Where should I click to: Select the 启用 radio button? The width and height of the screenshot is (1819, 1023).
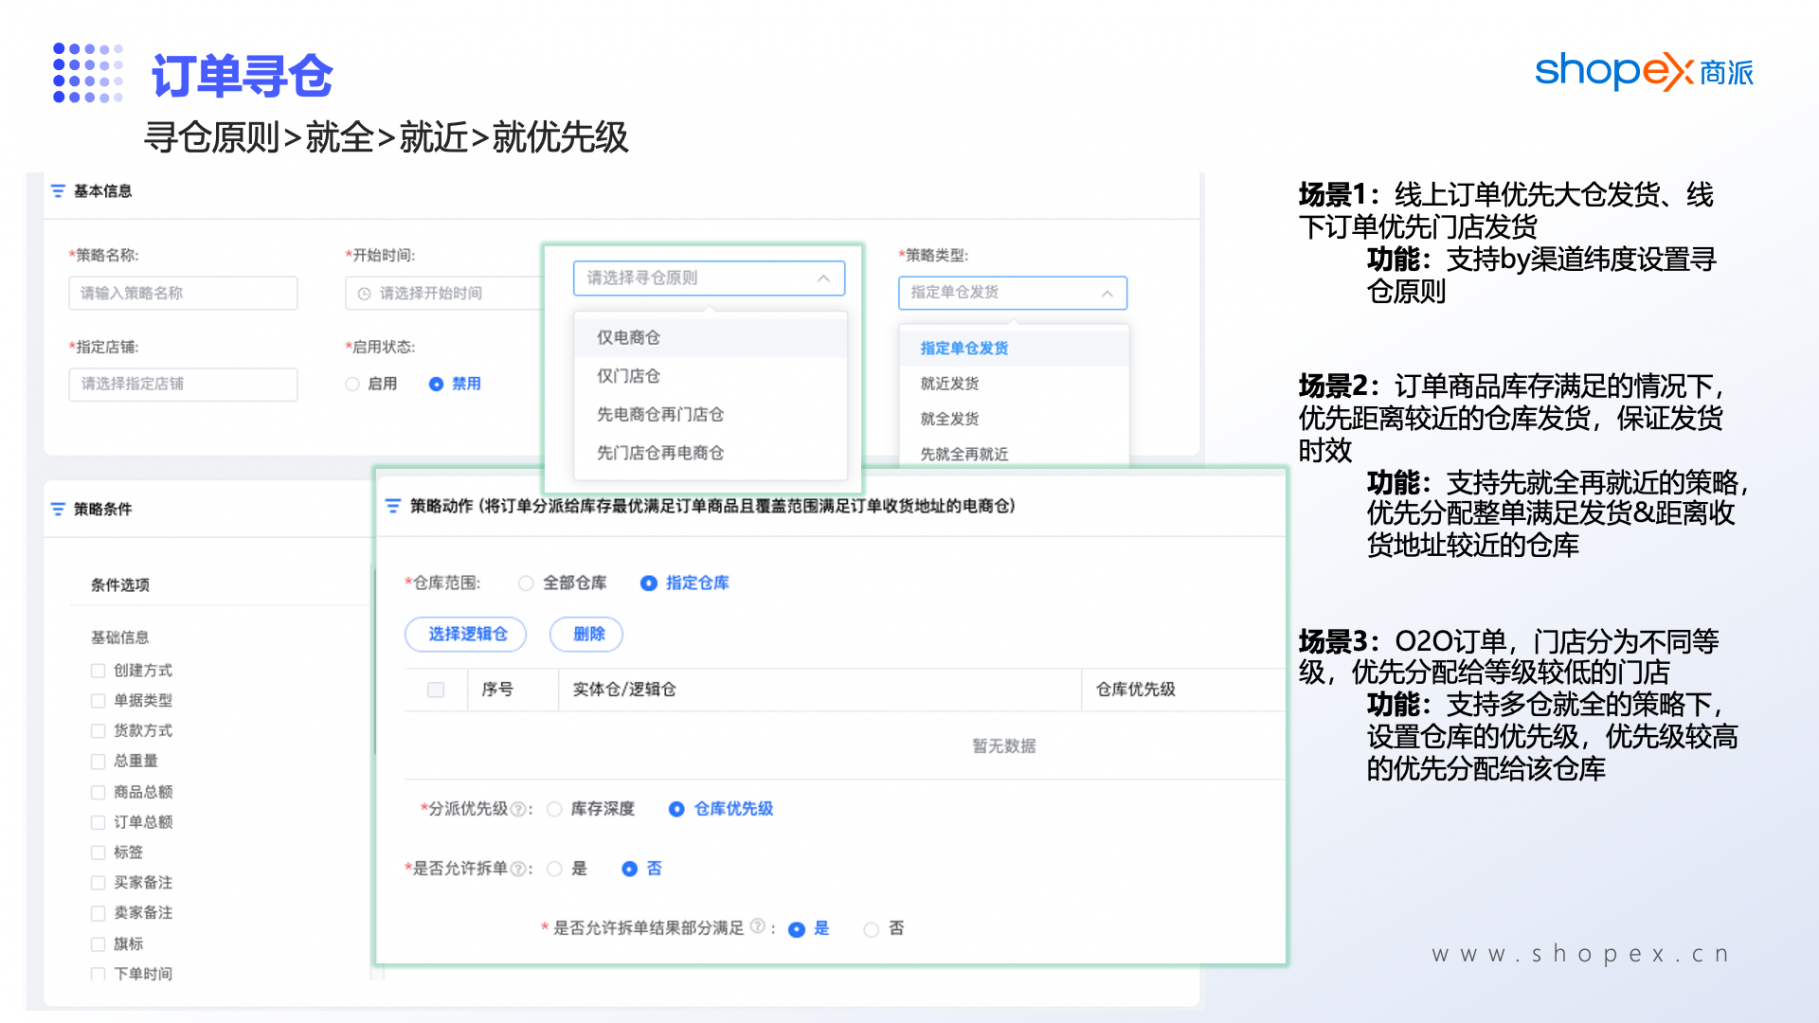(352, 384)
